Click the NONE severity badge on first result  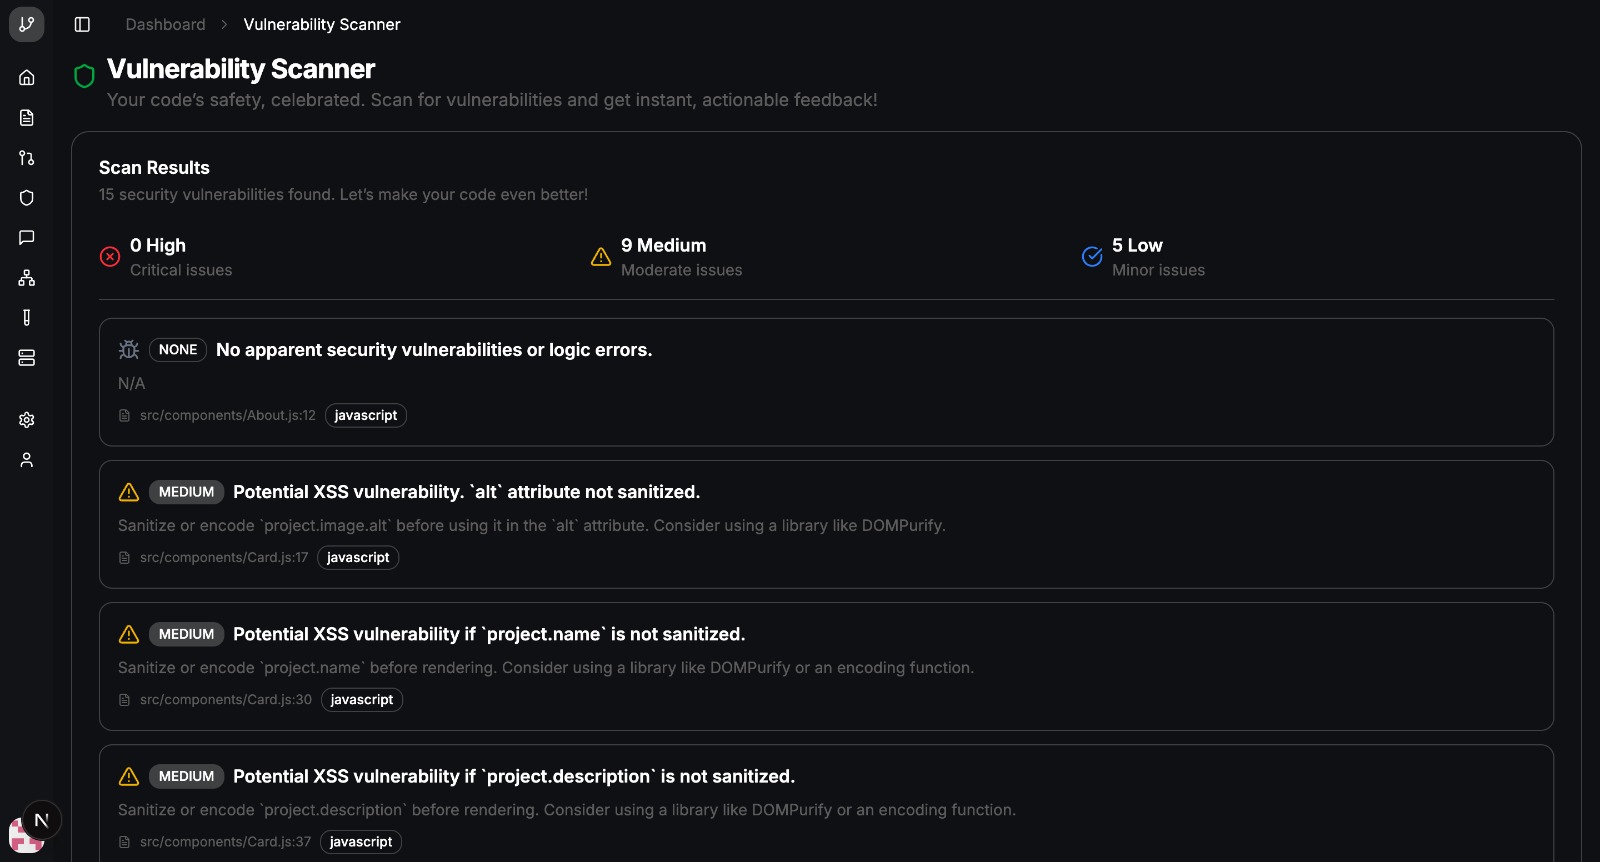pyautogui.click(x=177, y=350)
